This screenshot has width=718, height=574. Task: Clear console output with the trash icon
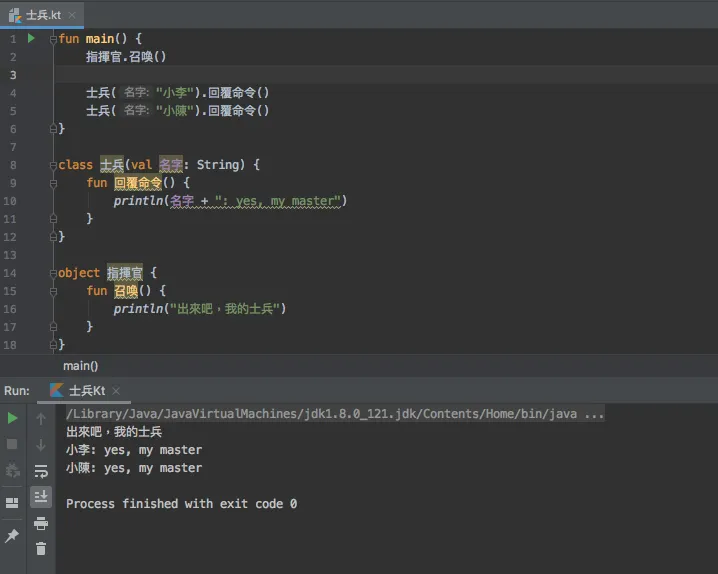pos(41,548)
